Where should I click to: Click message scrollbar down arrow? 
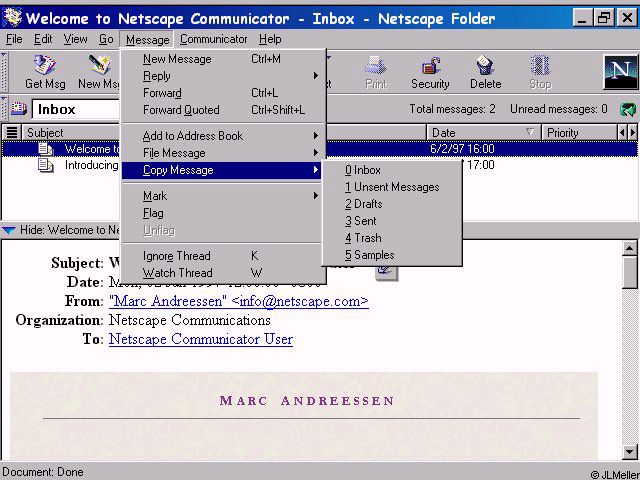point(629,451)
